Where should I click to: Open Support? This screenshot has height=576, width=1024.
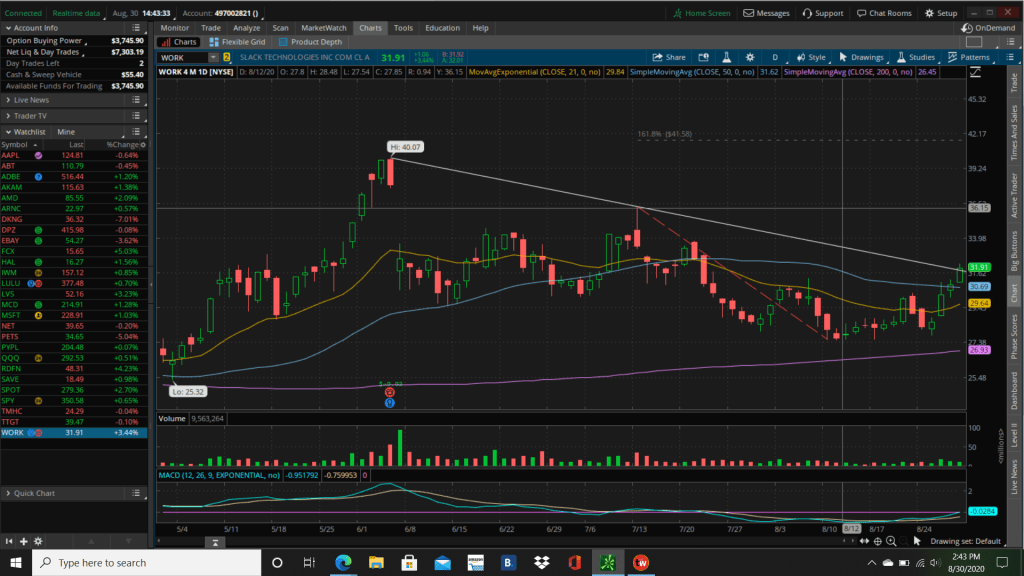pos(822,13)
